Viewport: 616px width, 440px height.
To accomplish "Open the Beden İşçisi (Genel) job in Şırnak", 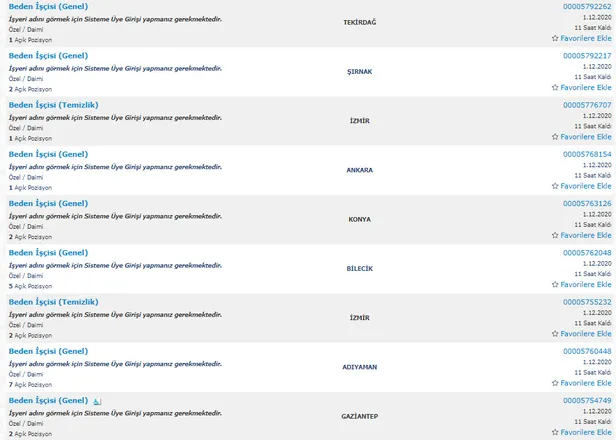I will click(48, 55).
